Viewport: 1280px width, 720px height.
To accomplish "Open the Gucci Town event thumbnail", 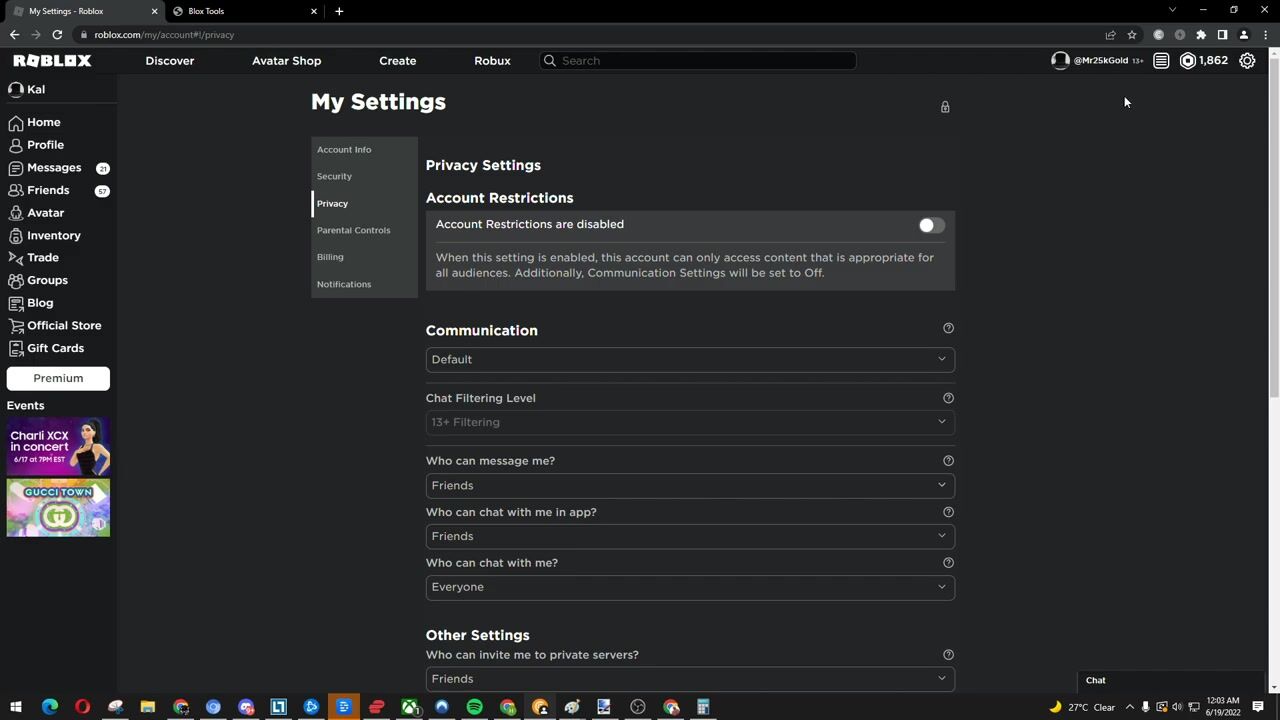I will [x=58, y=508].
